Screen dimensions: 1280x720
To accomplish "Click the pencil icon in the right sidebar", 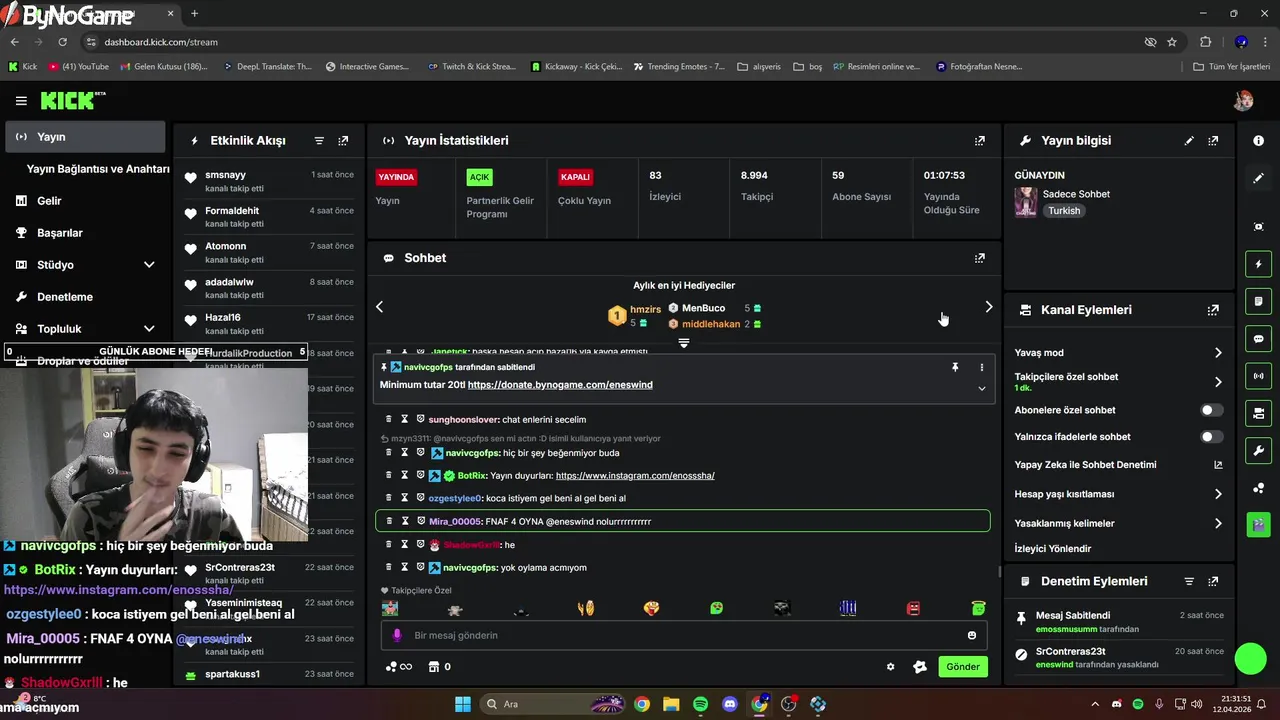I will 1259,178.
